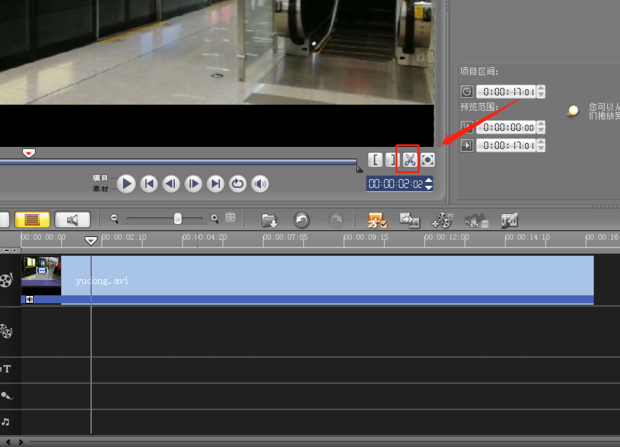Viewport: 620px width, 447px height.
Task: Toggle repeat playback loop button
Action: coord(238,184)
